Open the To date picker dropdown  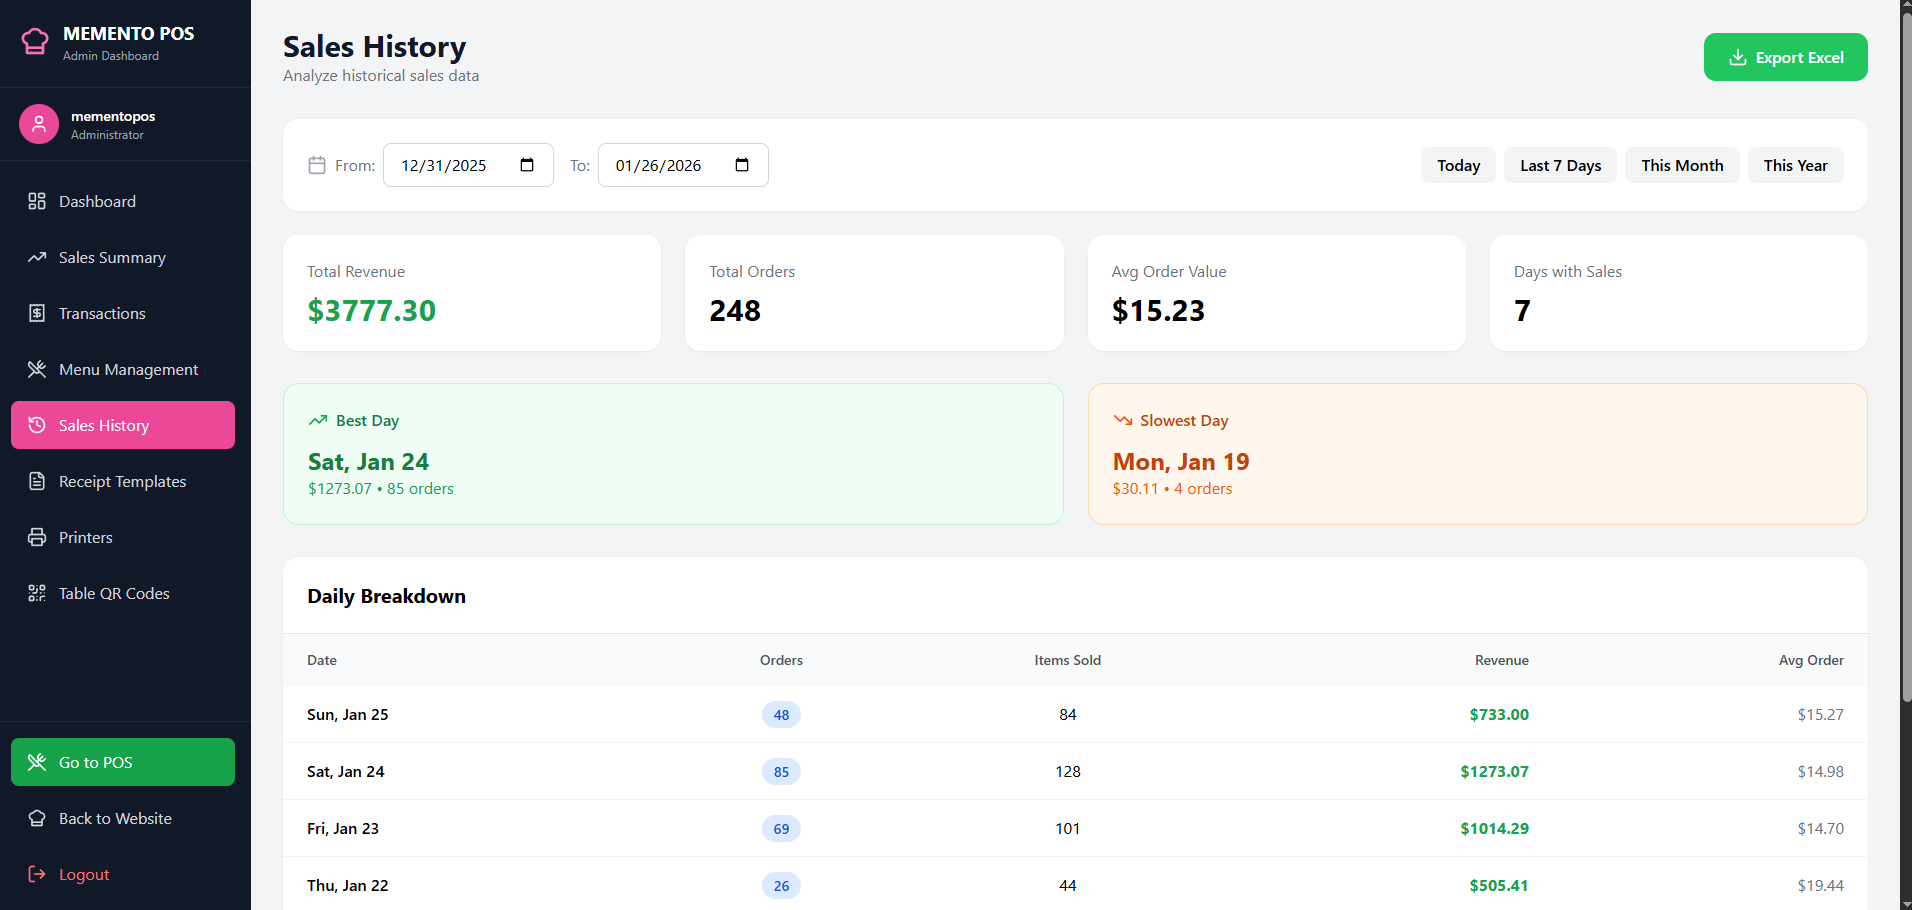(742, 165)
